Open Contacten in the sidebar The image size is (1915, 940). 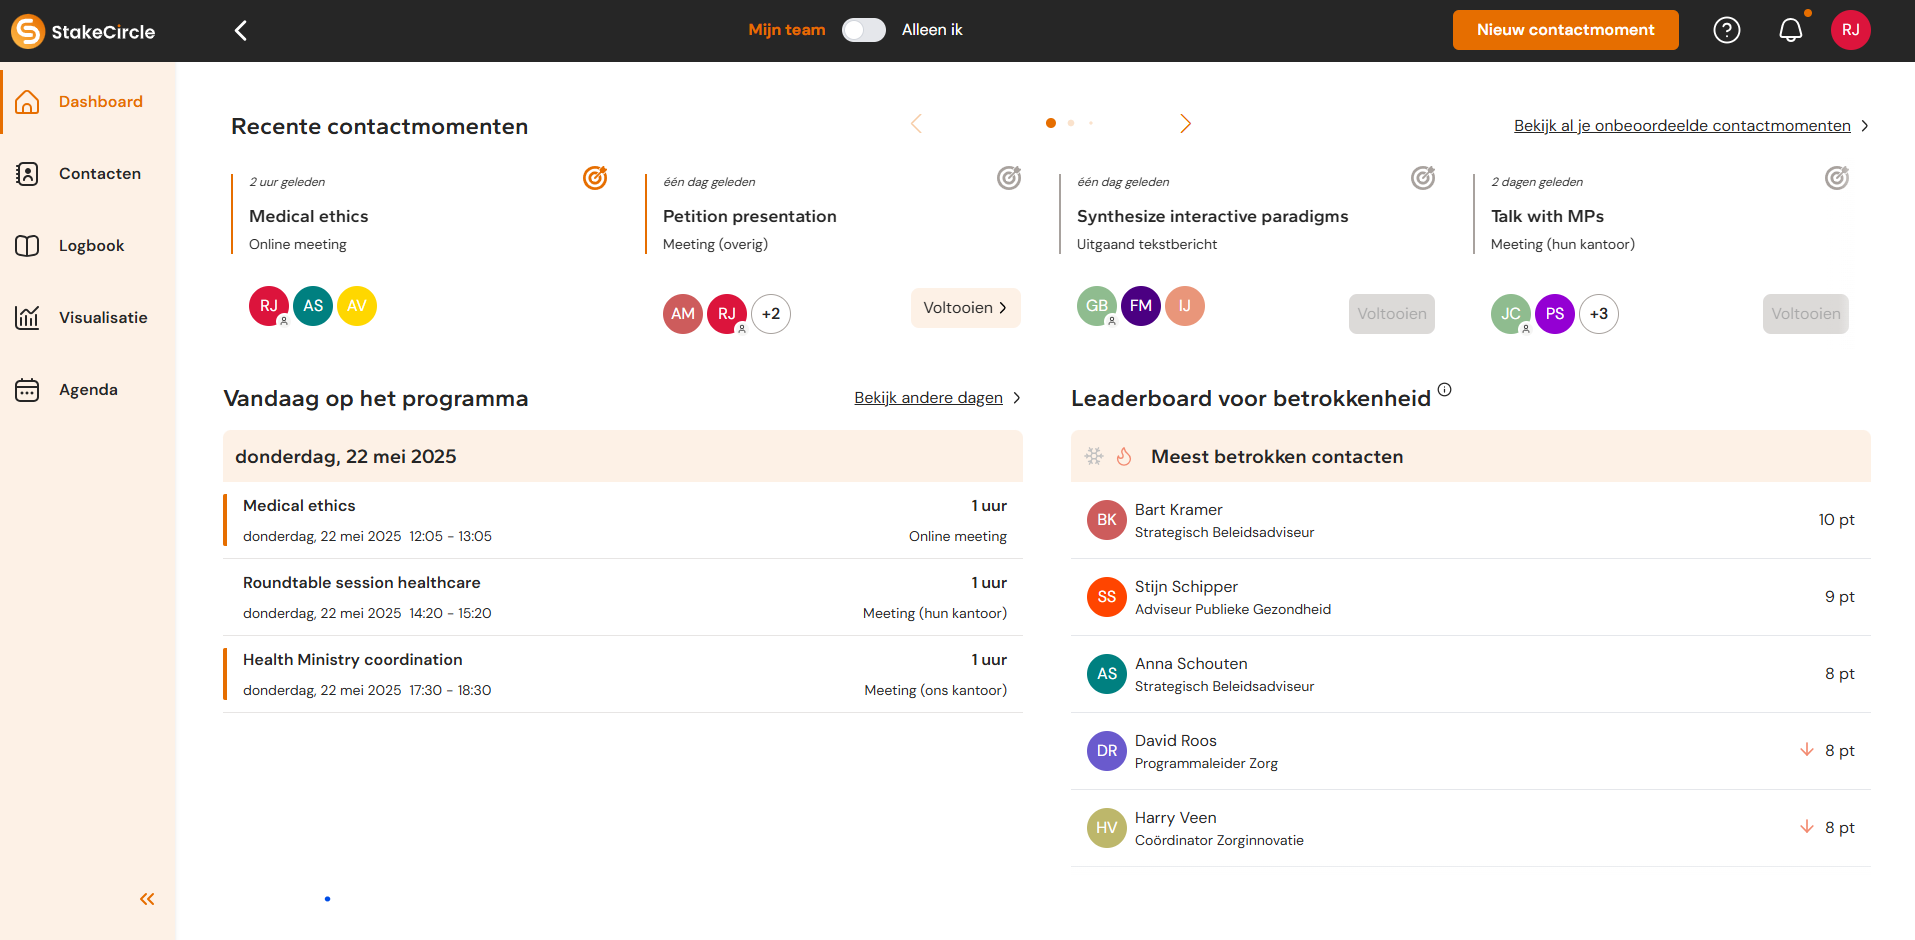click(88, 174)
